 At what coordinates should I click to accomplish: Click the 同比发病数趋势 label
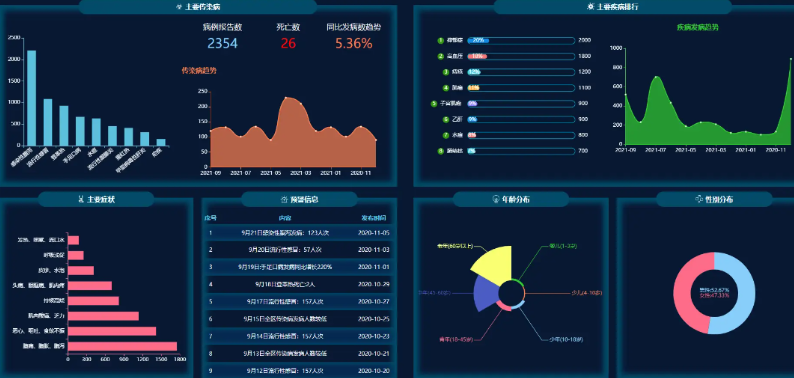354,27
